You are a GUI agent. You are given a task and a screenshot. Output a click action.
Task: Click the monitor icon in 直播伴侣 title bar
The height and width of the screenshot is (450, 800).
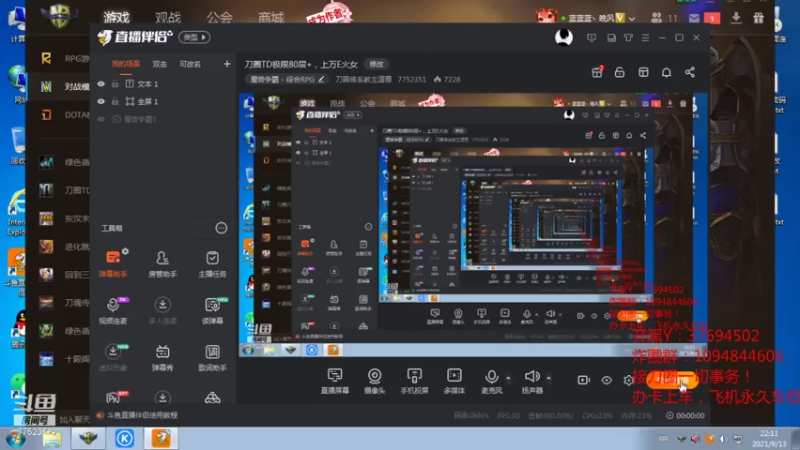[591, 38]
